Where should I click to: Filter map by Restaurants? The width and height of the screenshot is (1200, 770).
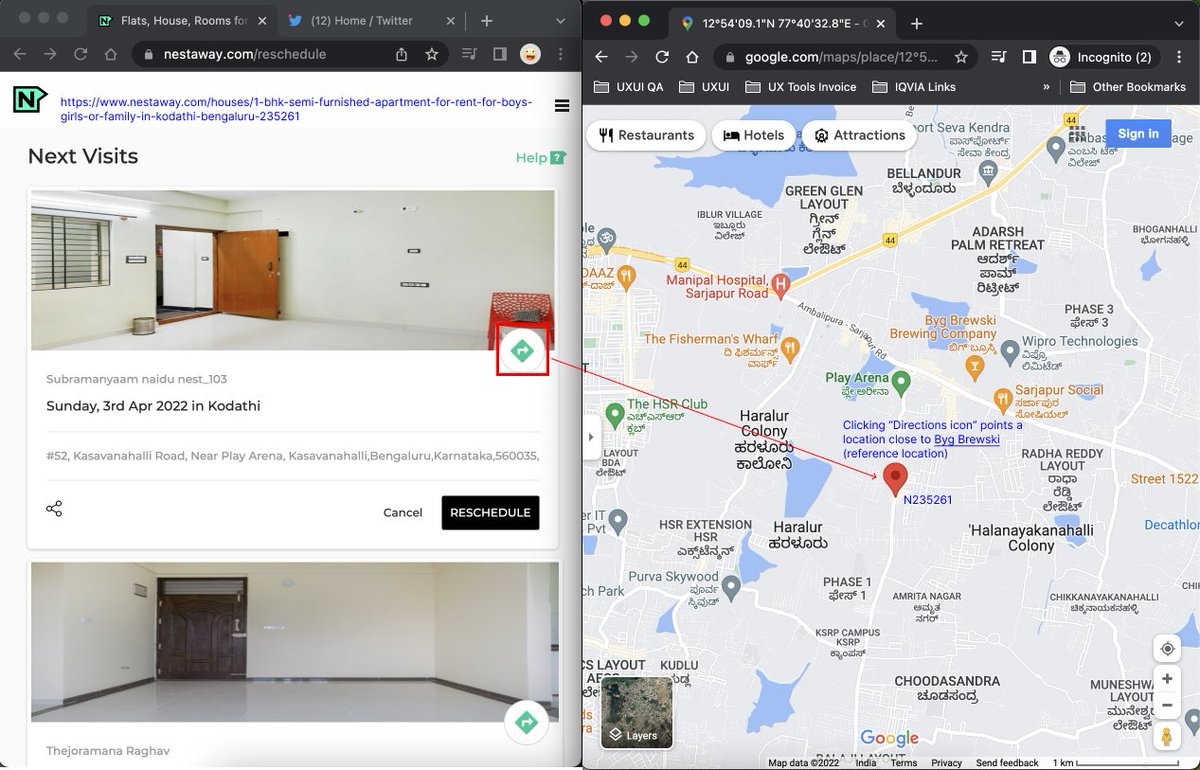pyautogui.click(x=646, y=135)
